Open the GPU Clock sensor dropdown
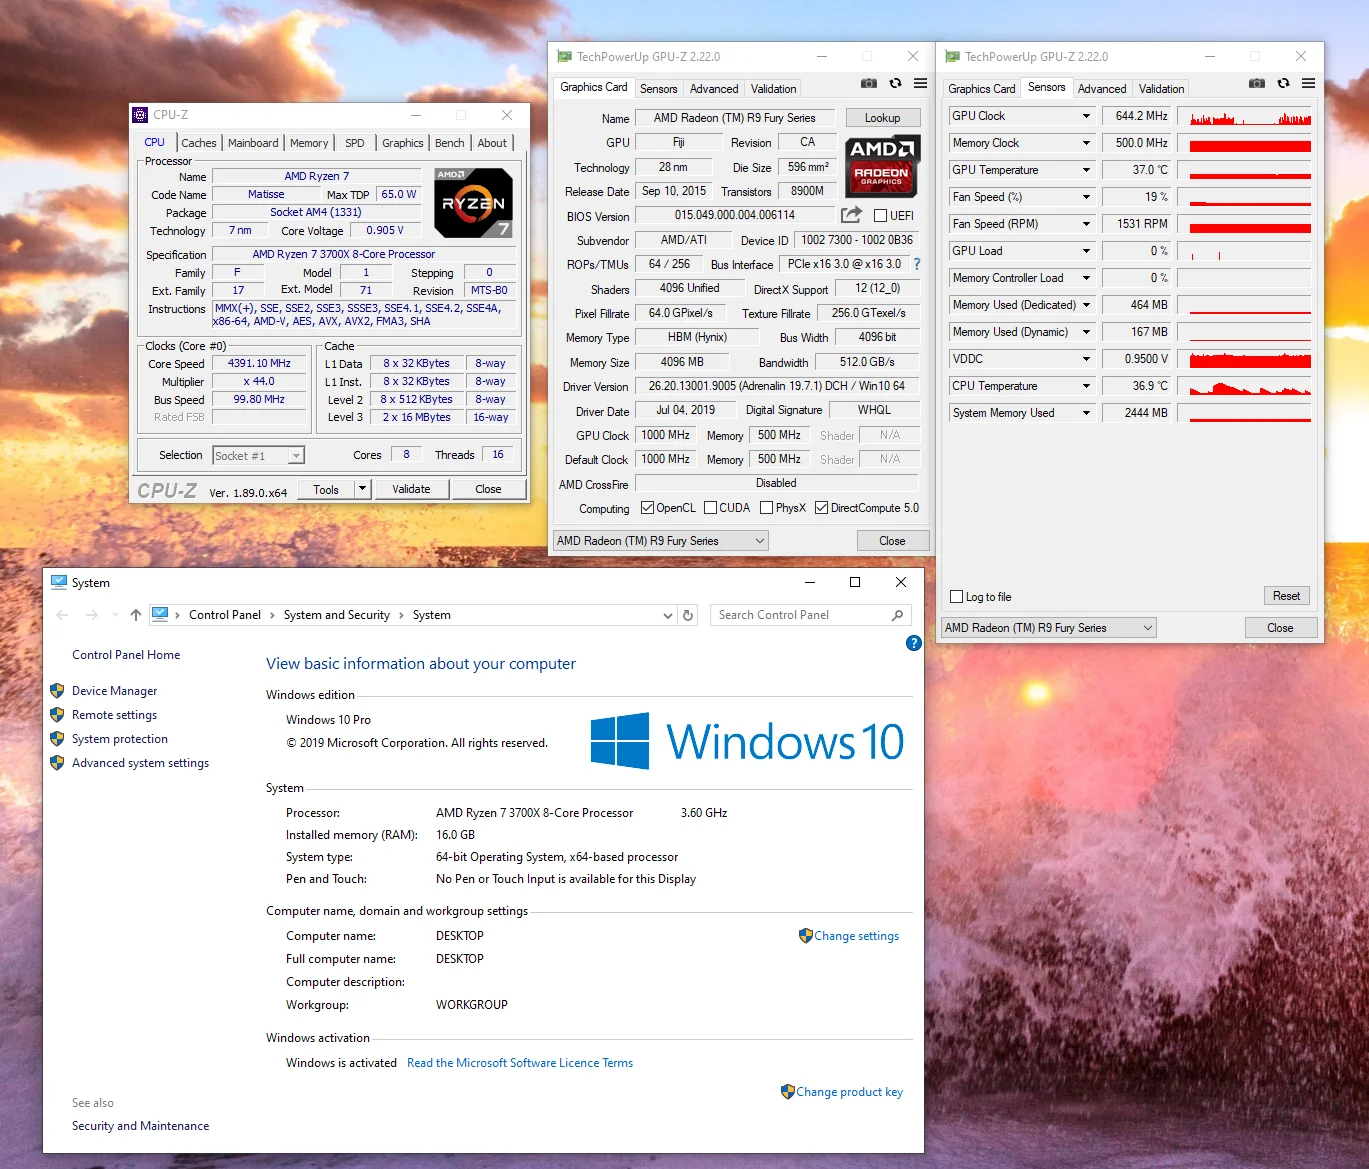The image size is (1369, 1169). point(1086,116)
